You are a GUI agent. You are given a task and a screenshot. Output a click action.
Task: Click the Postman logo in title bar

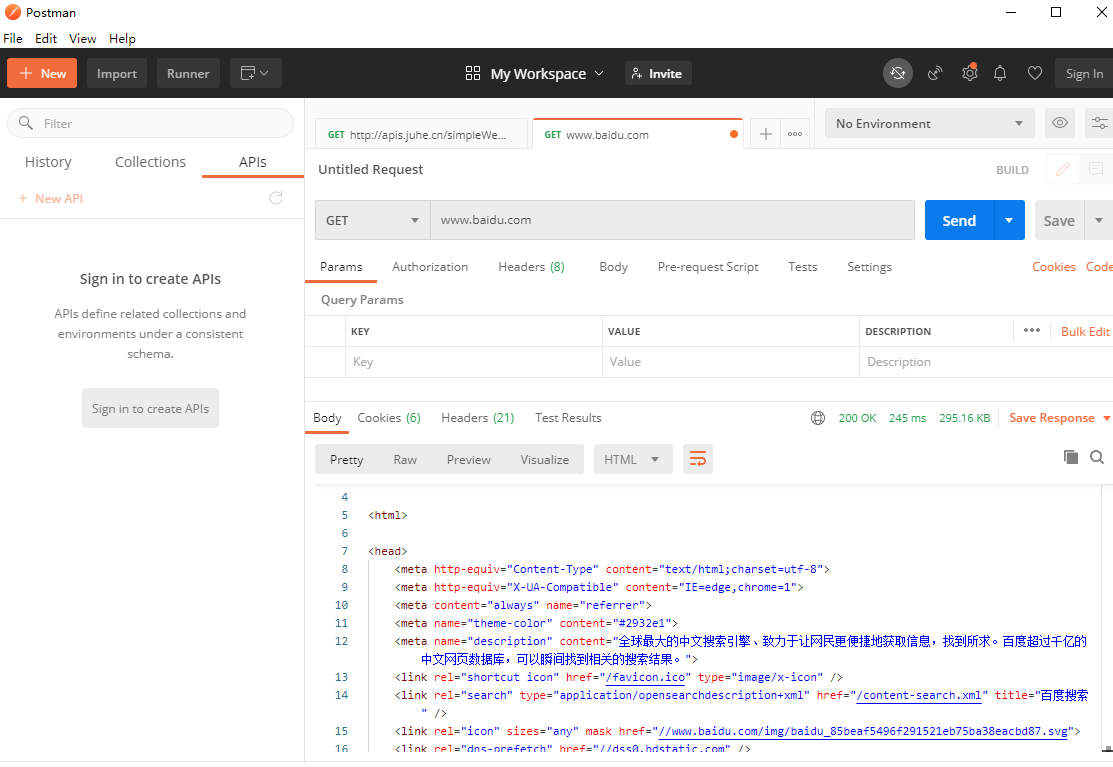[x=12, y=12]
